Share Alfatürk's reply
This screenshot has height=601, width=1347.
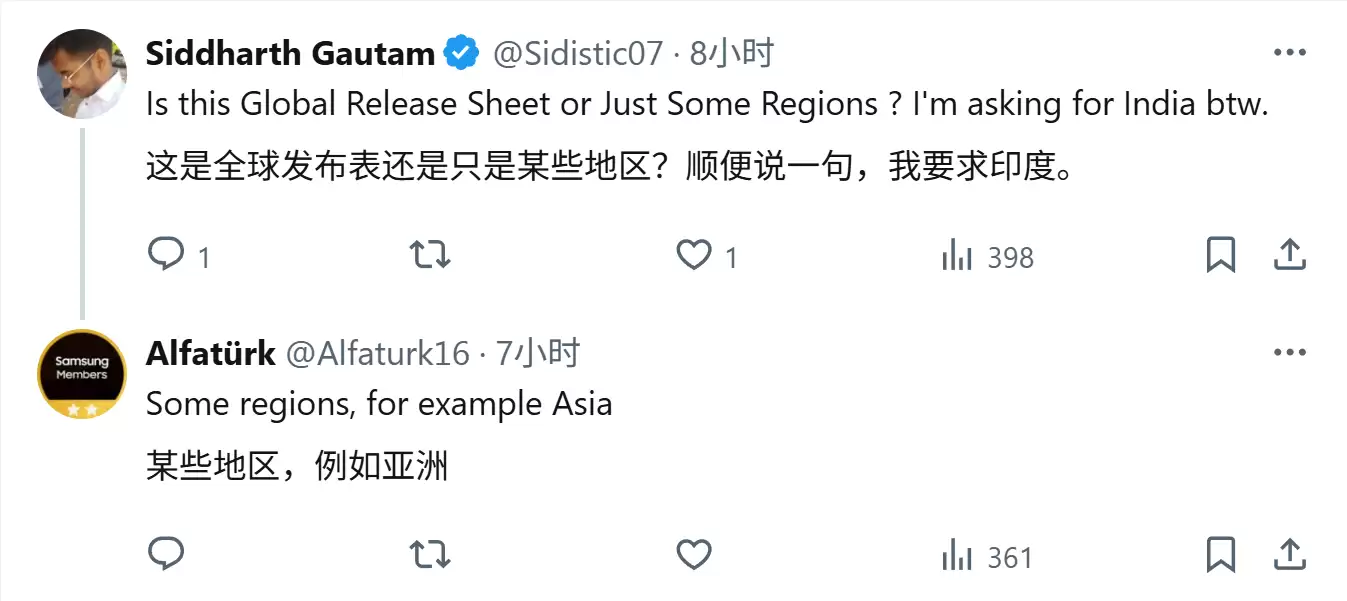1290,553
